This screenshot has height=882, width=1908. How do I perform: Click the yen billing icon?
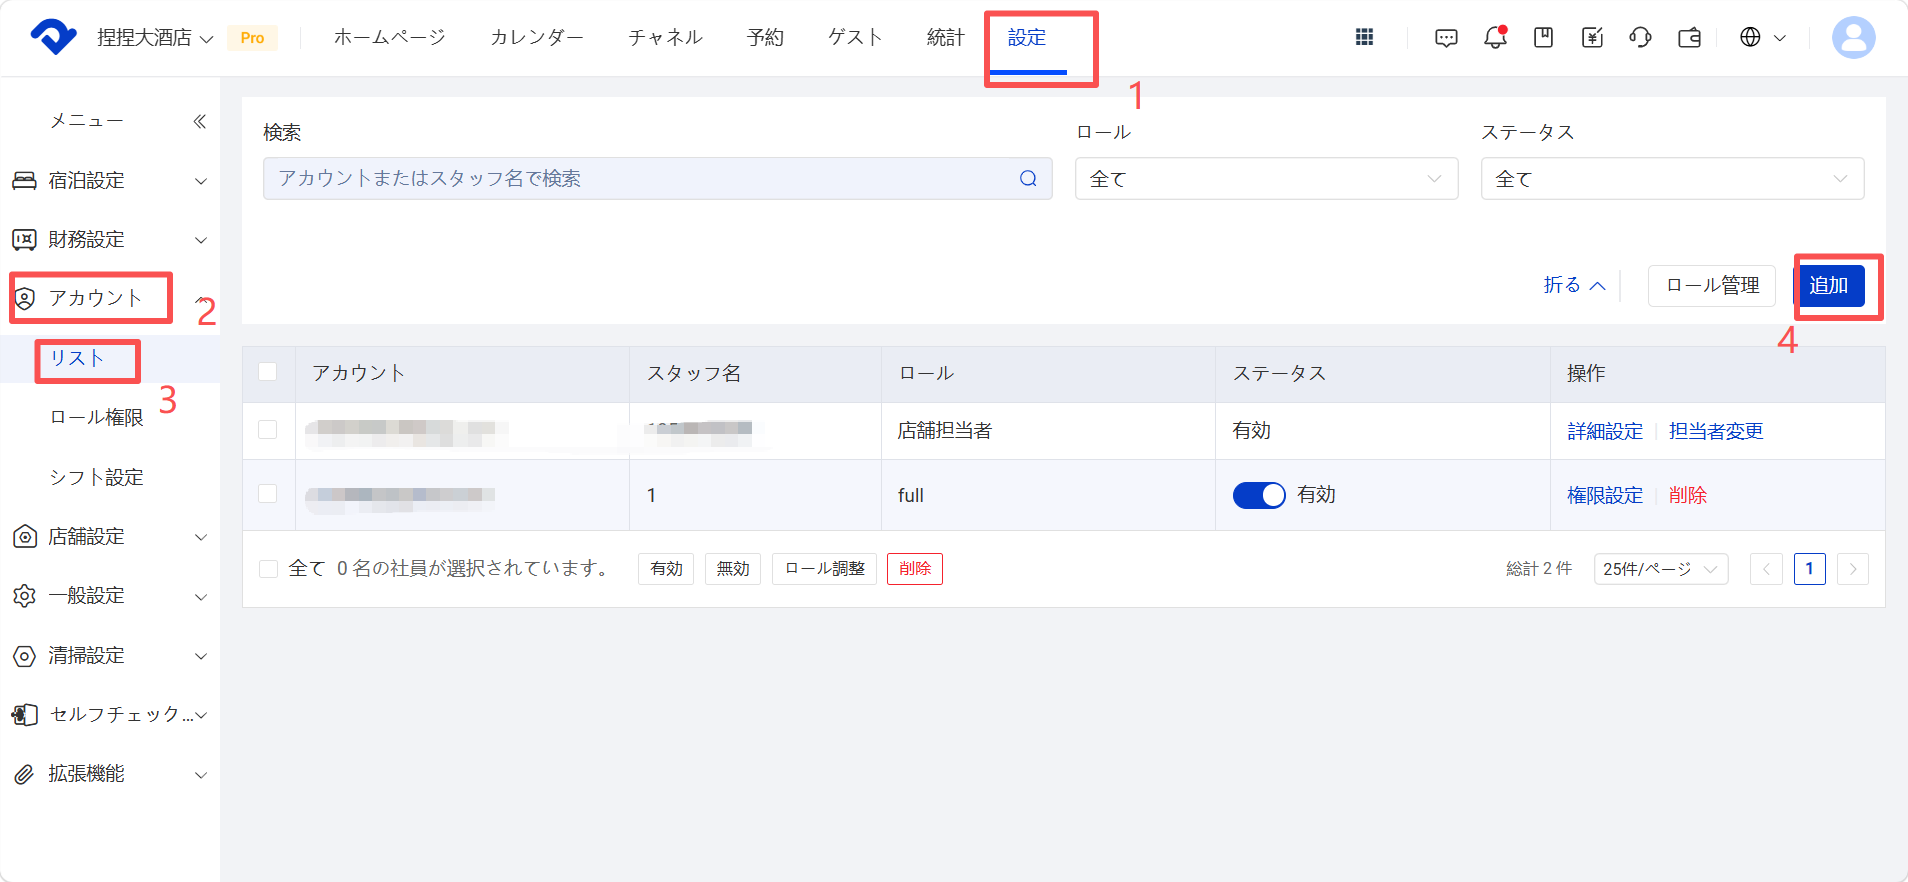[x=1592, y=37]
